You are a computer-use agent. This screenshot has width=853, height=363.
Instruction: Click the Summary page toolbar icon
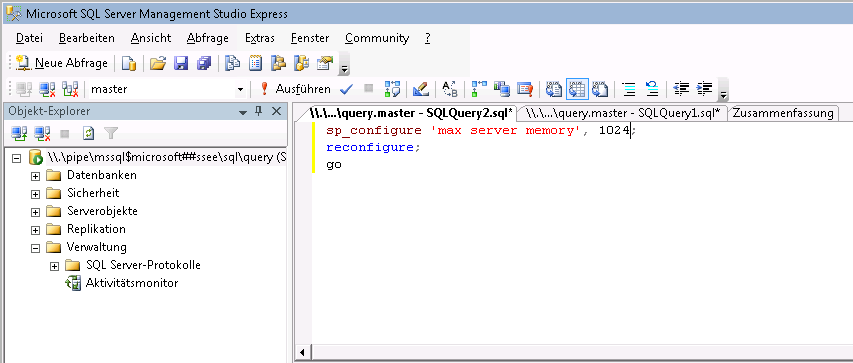pyautogui.click(x=255, y=63)
